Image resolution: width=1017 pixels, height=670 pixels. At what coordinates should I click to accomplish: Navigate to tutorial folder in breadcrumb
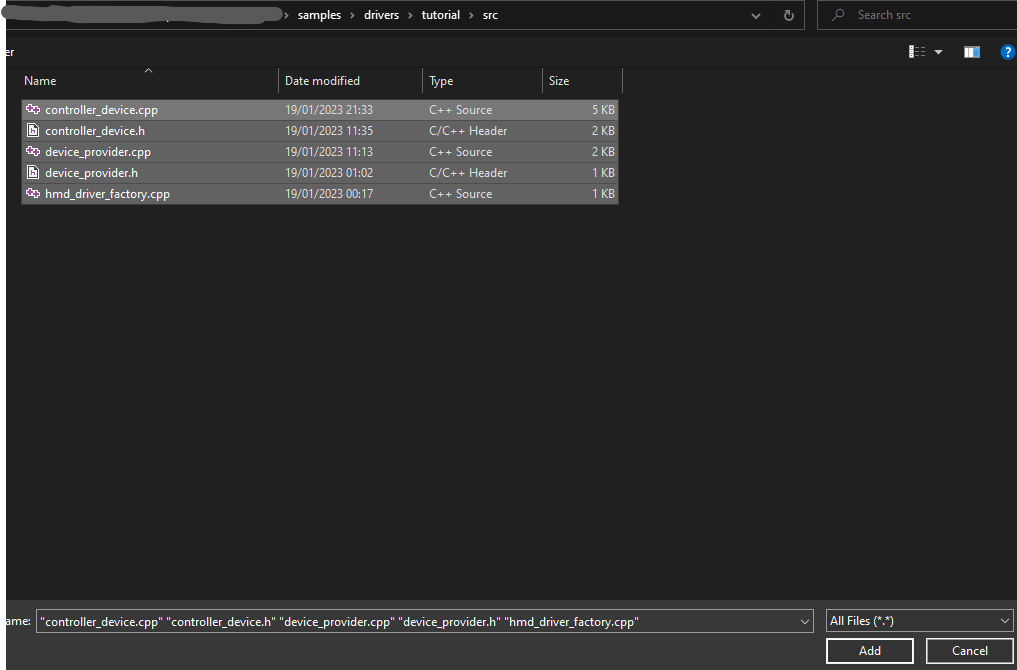440,15
